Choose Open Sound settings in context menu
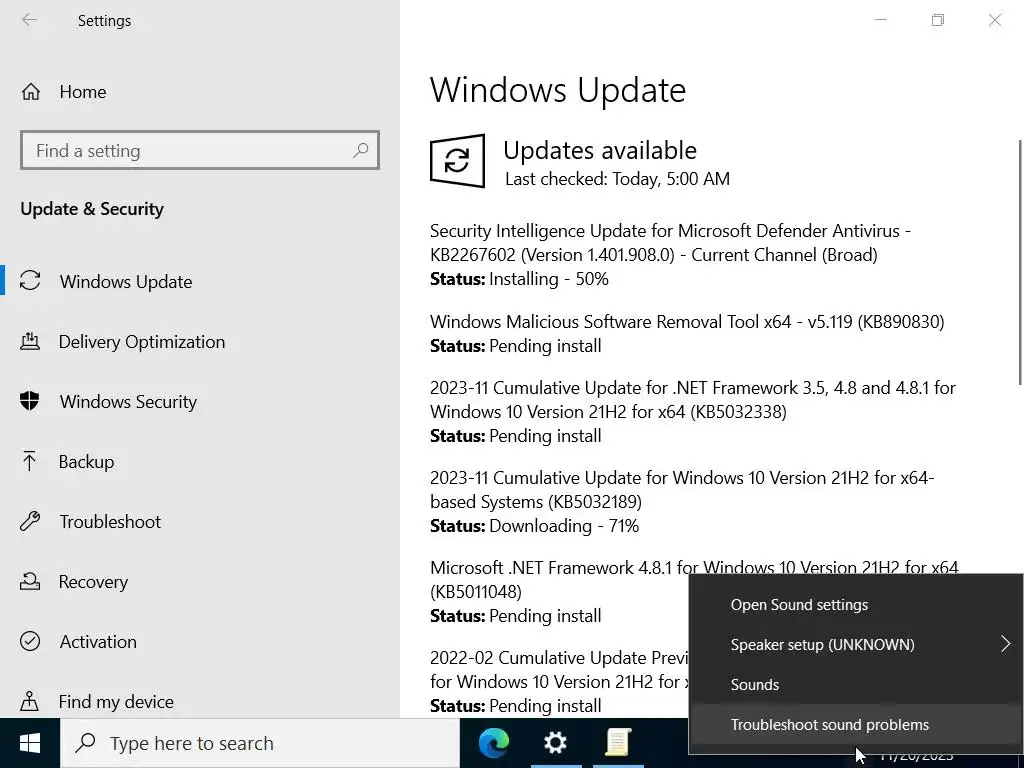1024x768 pixels. (x=856, y=605)
